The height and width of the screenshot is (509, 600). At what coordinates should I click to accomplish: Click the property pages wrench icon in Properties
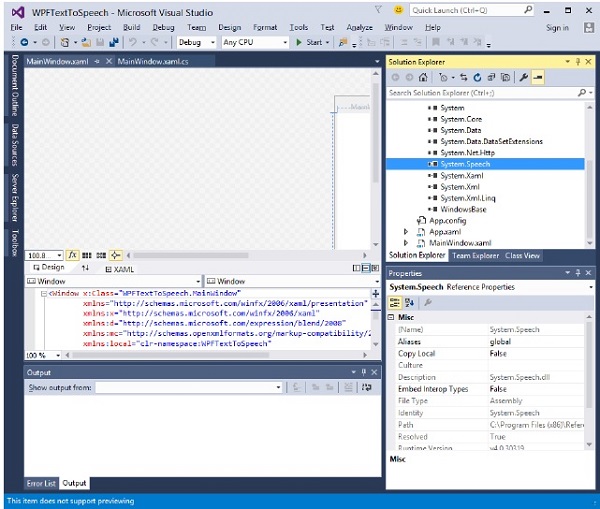428,302
